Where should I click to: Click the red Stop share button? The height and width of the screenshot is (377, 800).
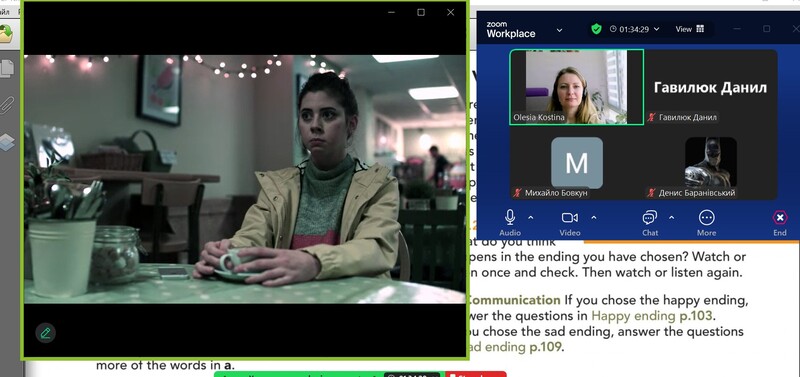pos(476,375)
